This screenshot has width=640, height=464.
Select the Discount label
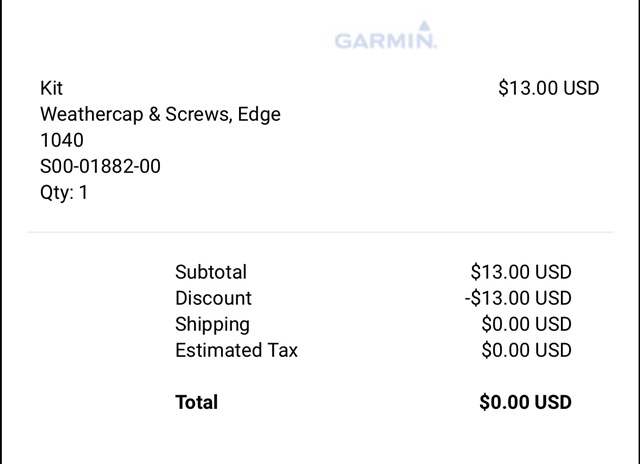[213, 298]
